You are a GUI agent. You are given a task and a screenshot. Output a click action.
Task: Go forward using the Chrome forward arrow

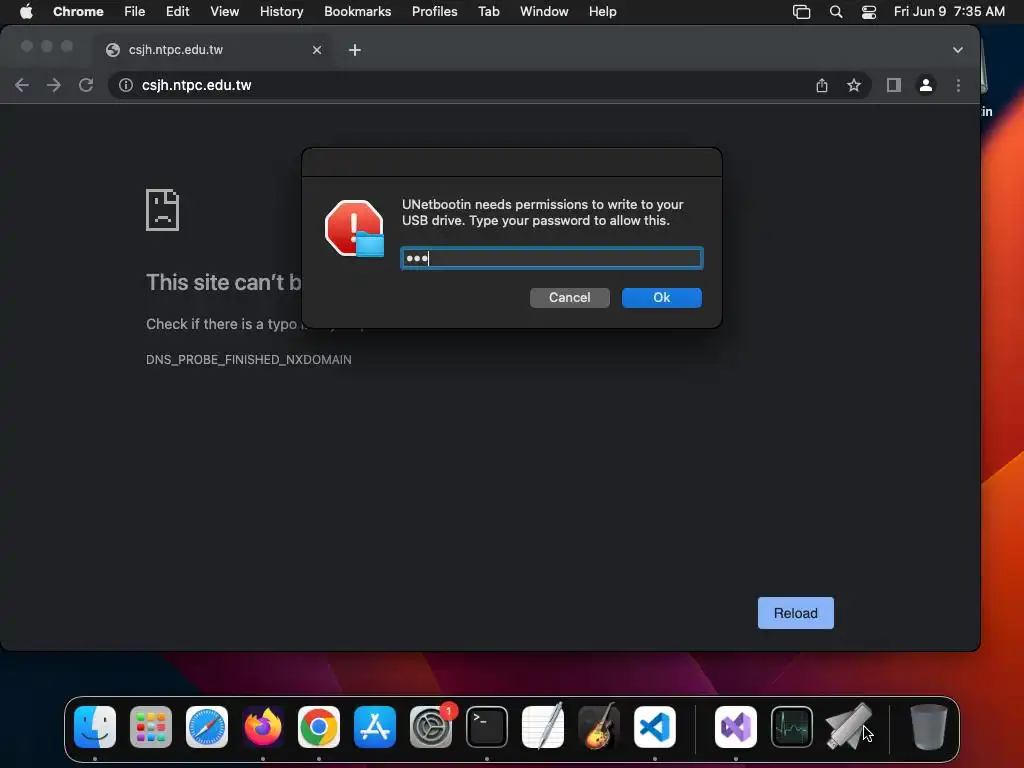(x=54, y=85)
